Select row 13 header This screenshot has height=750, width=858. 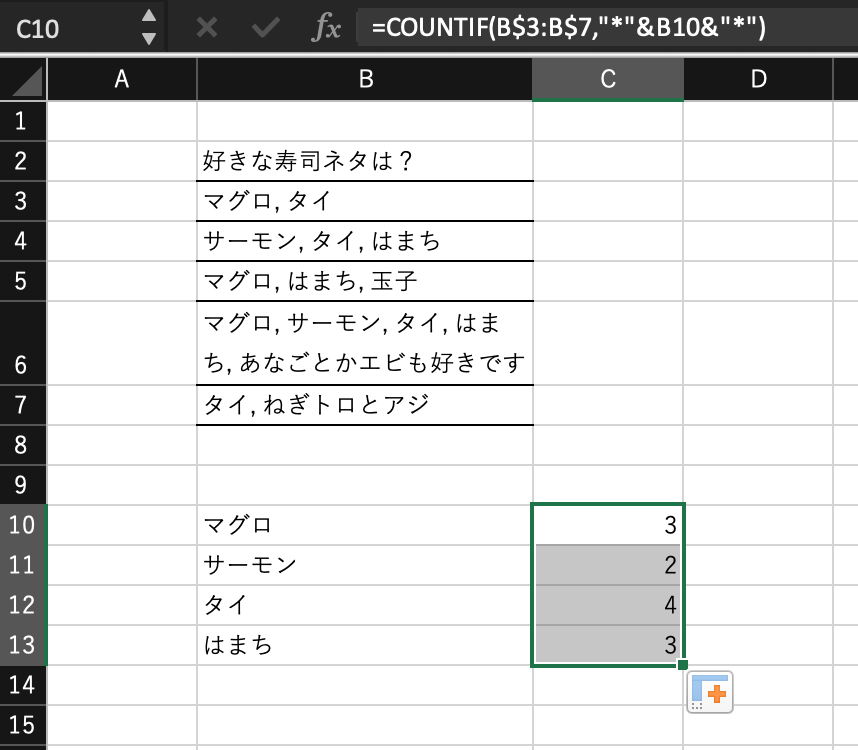[x=23, y=645]
